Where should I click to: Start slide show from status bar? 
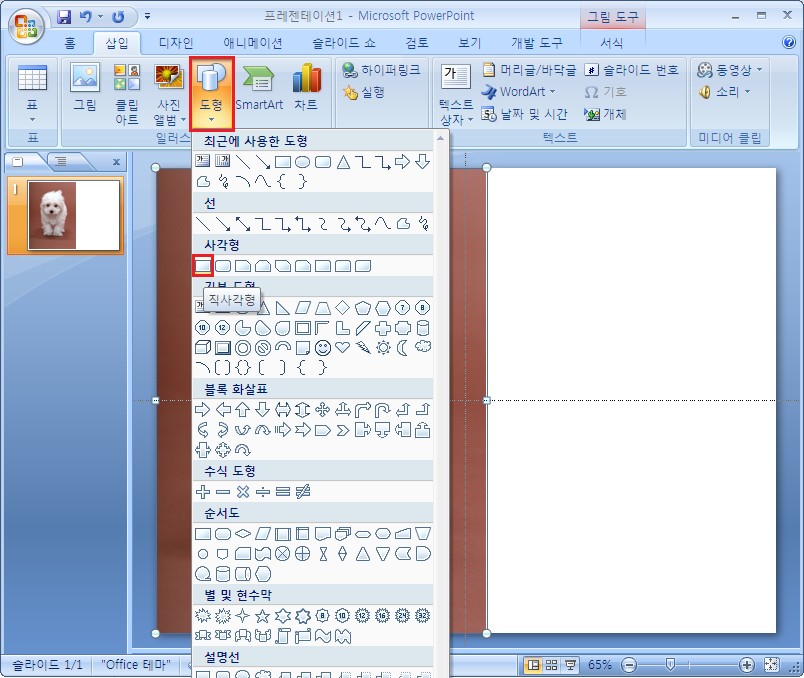click(570, 665)
